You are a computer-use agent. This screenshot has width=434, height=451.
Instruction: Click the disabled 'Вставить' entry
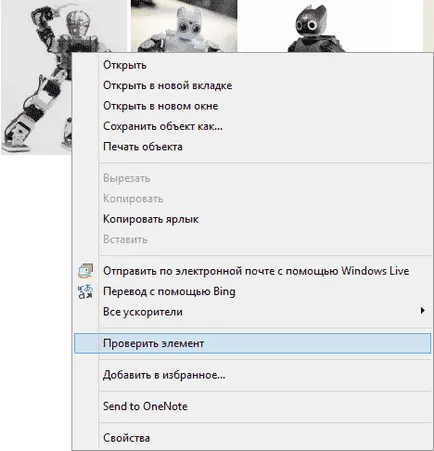click(x=252, y=239)
